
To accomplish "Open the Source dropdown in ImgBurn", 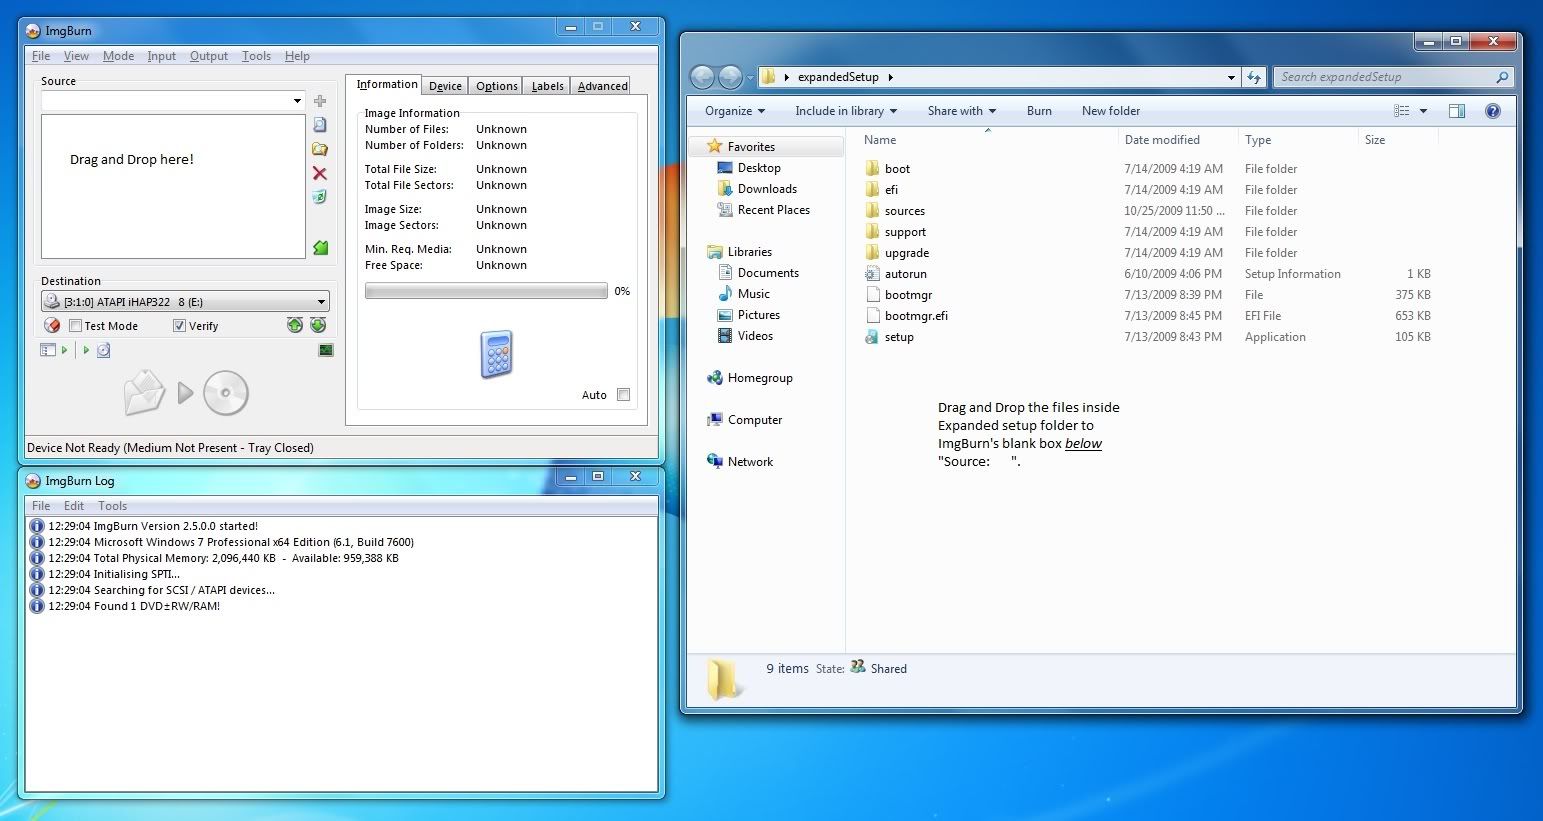I will point(297,101).
